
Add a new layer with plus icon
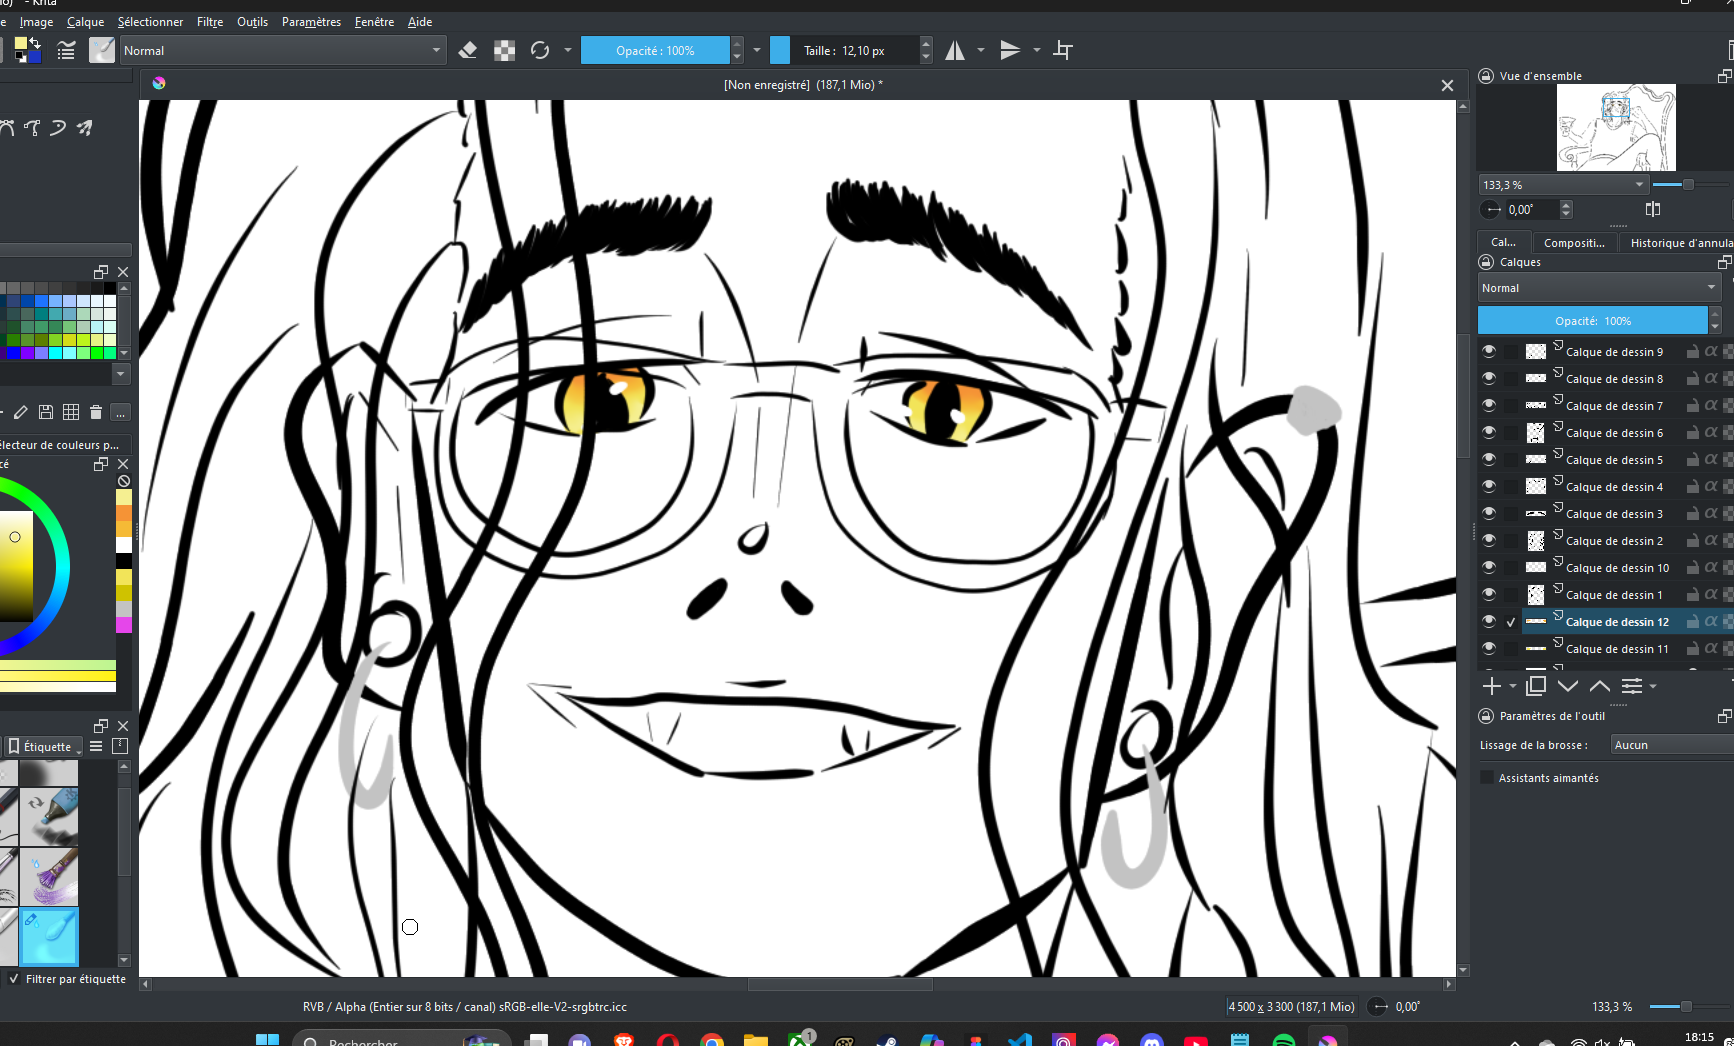point(1491,685)
